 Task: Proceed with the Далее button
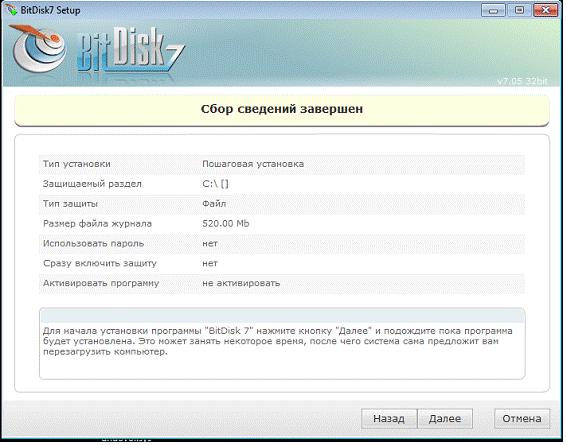(x=445, y=418)
